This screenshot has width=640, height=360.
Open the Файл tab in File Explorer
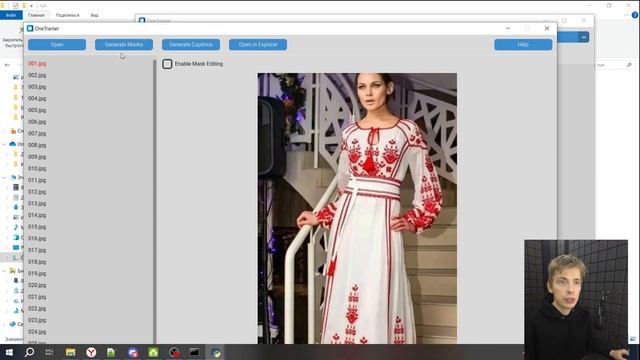point(11,15)
